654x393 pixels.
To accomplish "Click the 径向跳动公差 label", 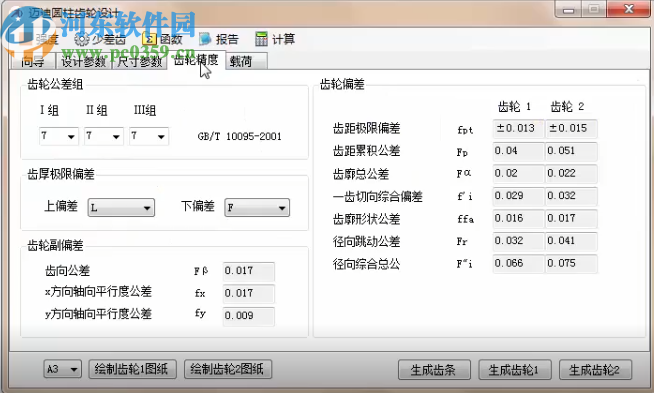I will click(367, 241).
